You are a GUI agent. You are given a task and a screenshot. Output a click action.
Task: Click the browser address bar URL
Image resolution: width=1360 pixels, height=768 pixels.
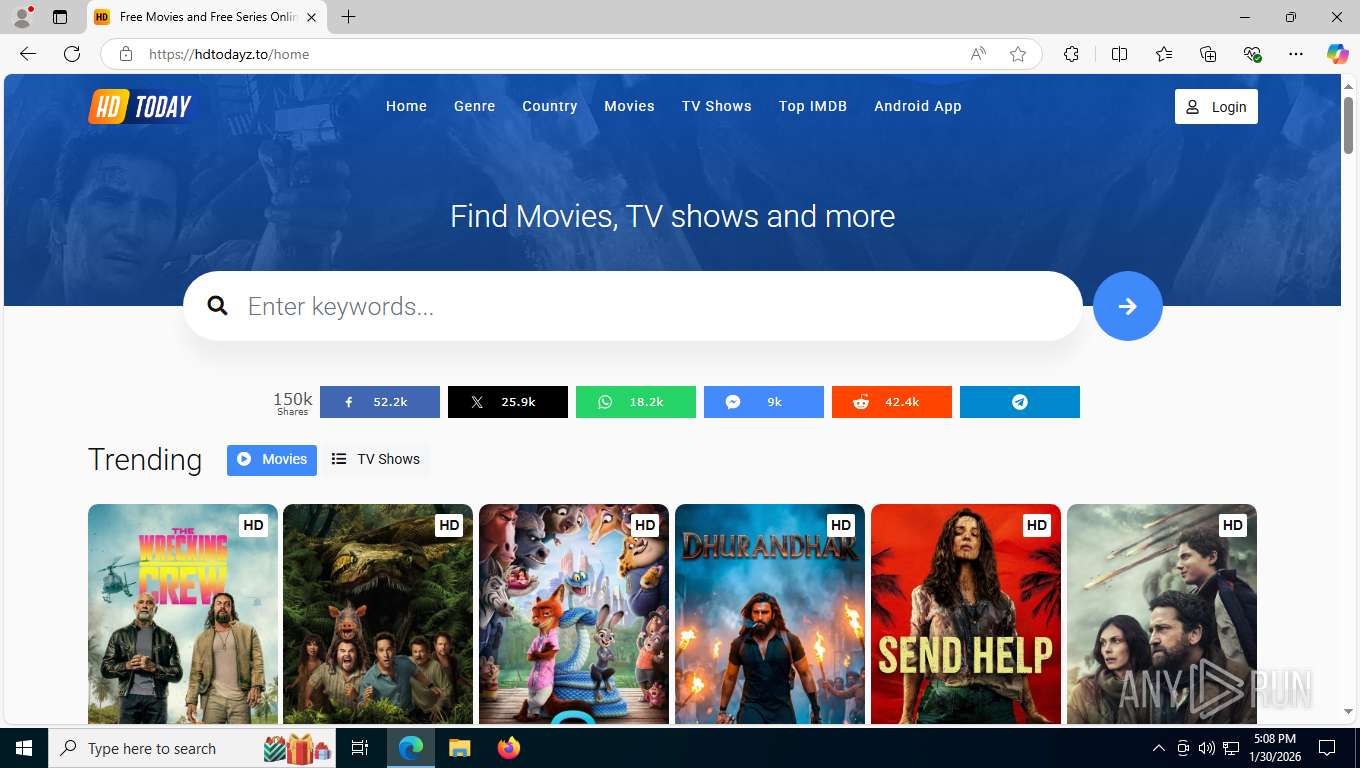[229, 54]
